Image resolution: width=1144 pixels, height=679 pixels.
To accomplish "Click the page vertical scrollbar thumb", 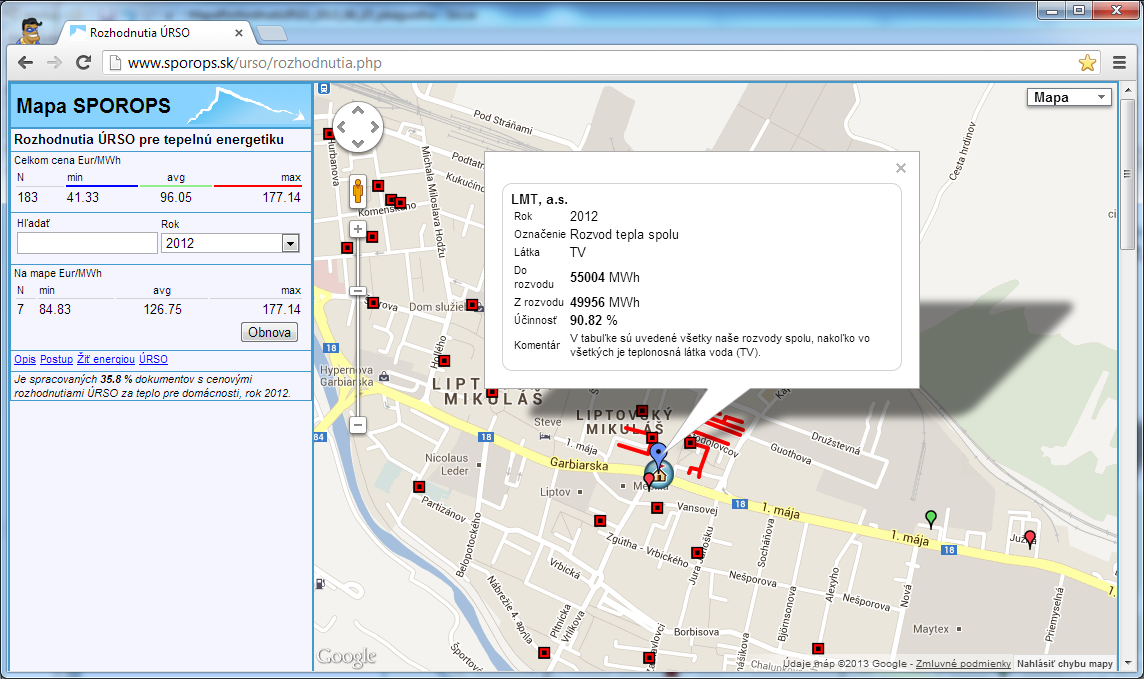I will (1128, 175).
